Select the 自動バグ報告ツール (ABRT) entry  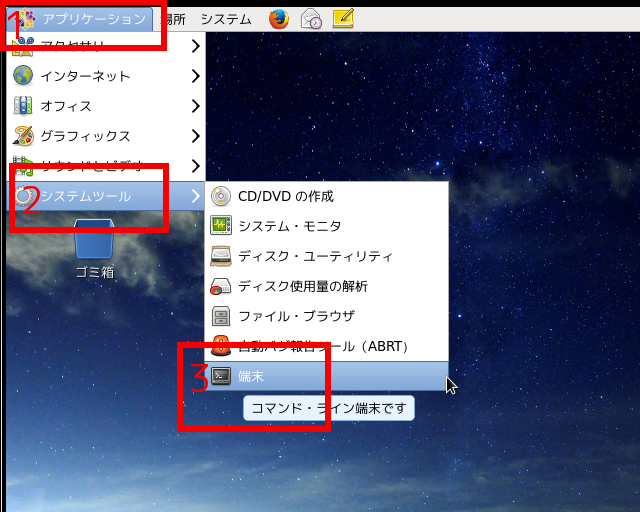coord(324,346)
